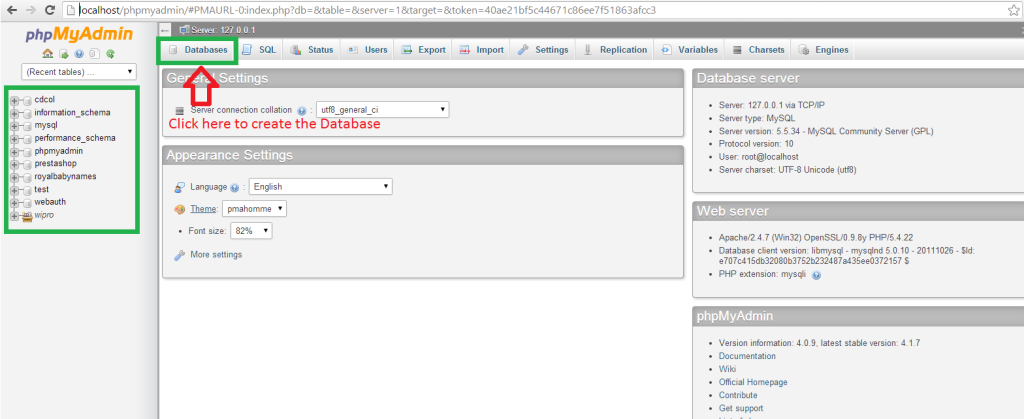Expand the phpmyadmin tree node
Image resolution: width=1024 pixels, height=419 pixels.
[14, 151]
